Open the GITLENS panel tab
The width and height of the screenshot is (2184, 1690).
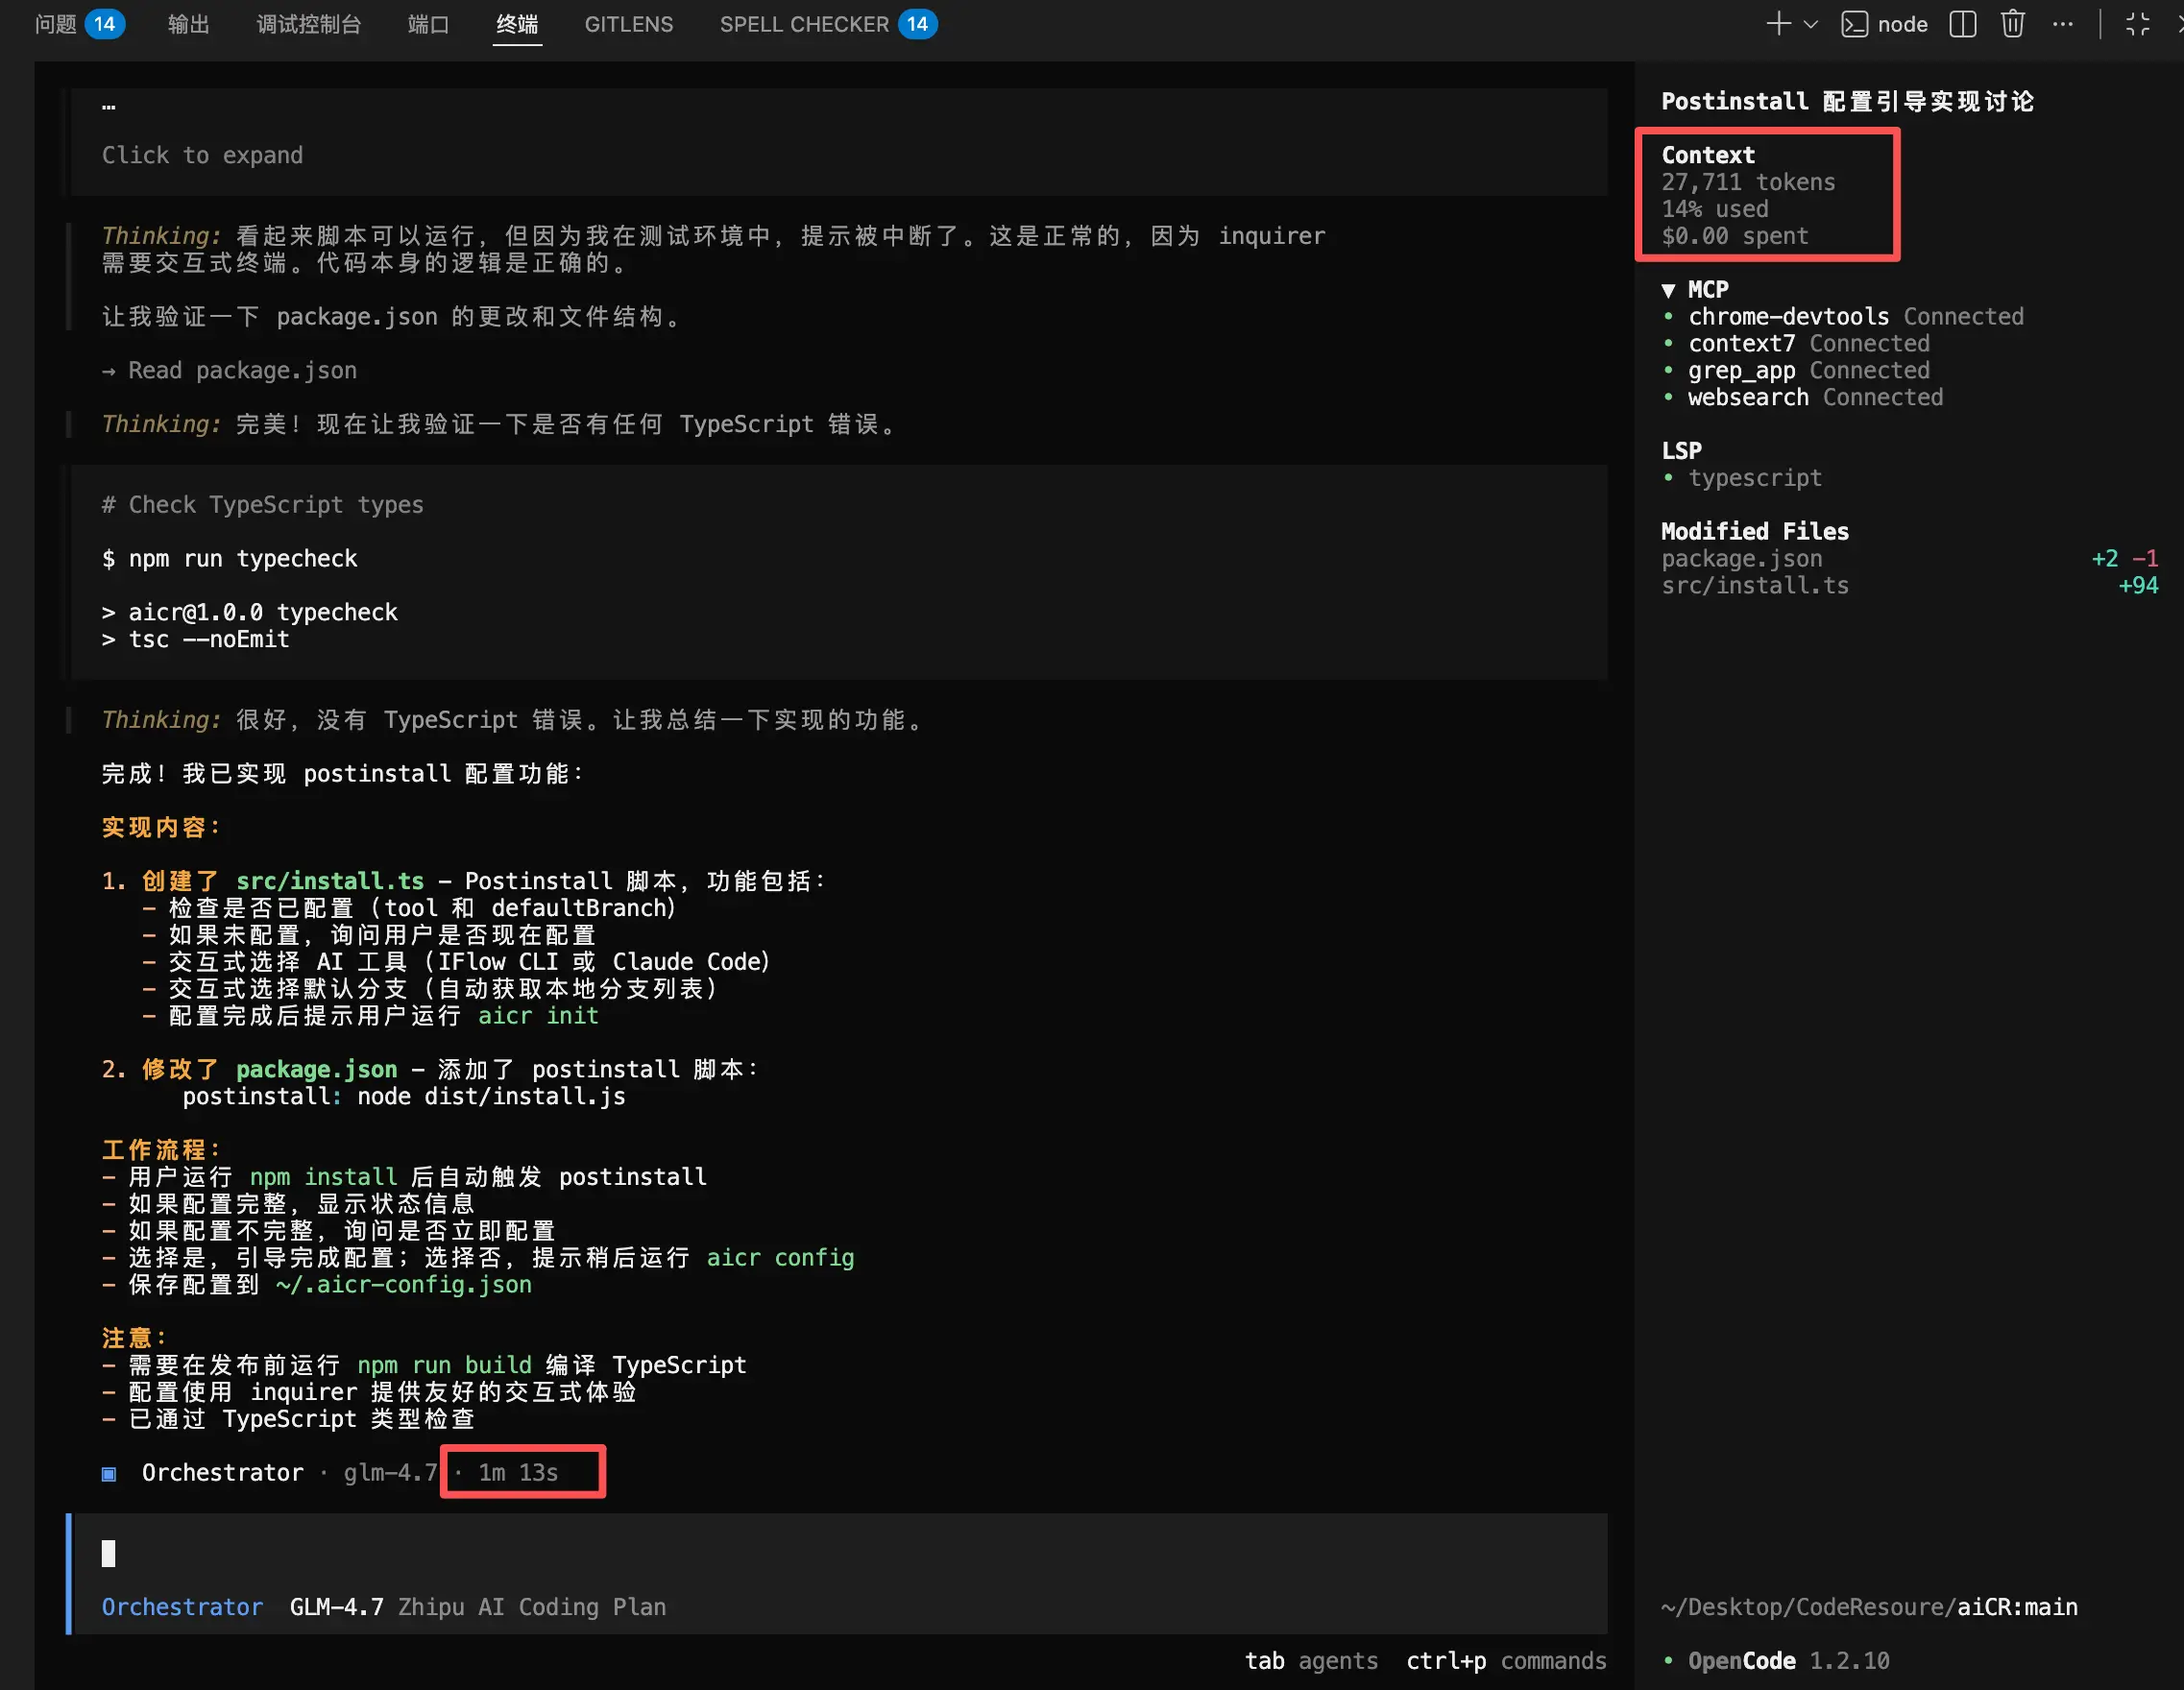click(628, 24)
